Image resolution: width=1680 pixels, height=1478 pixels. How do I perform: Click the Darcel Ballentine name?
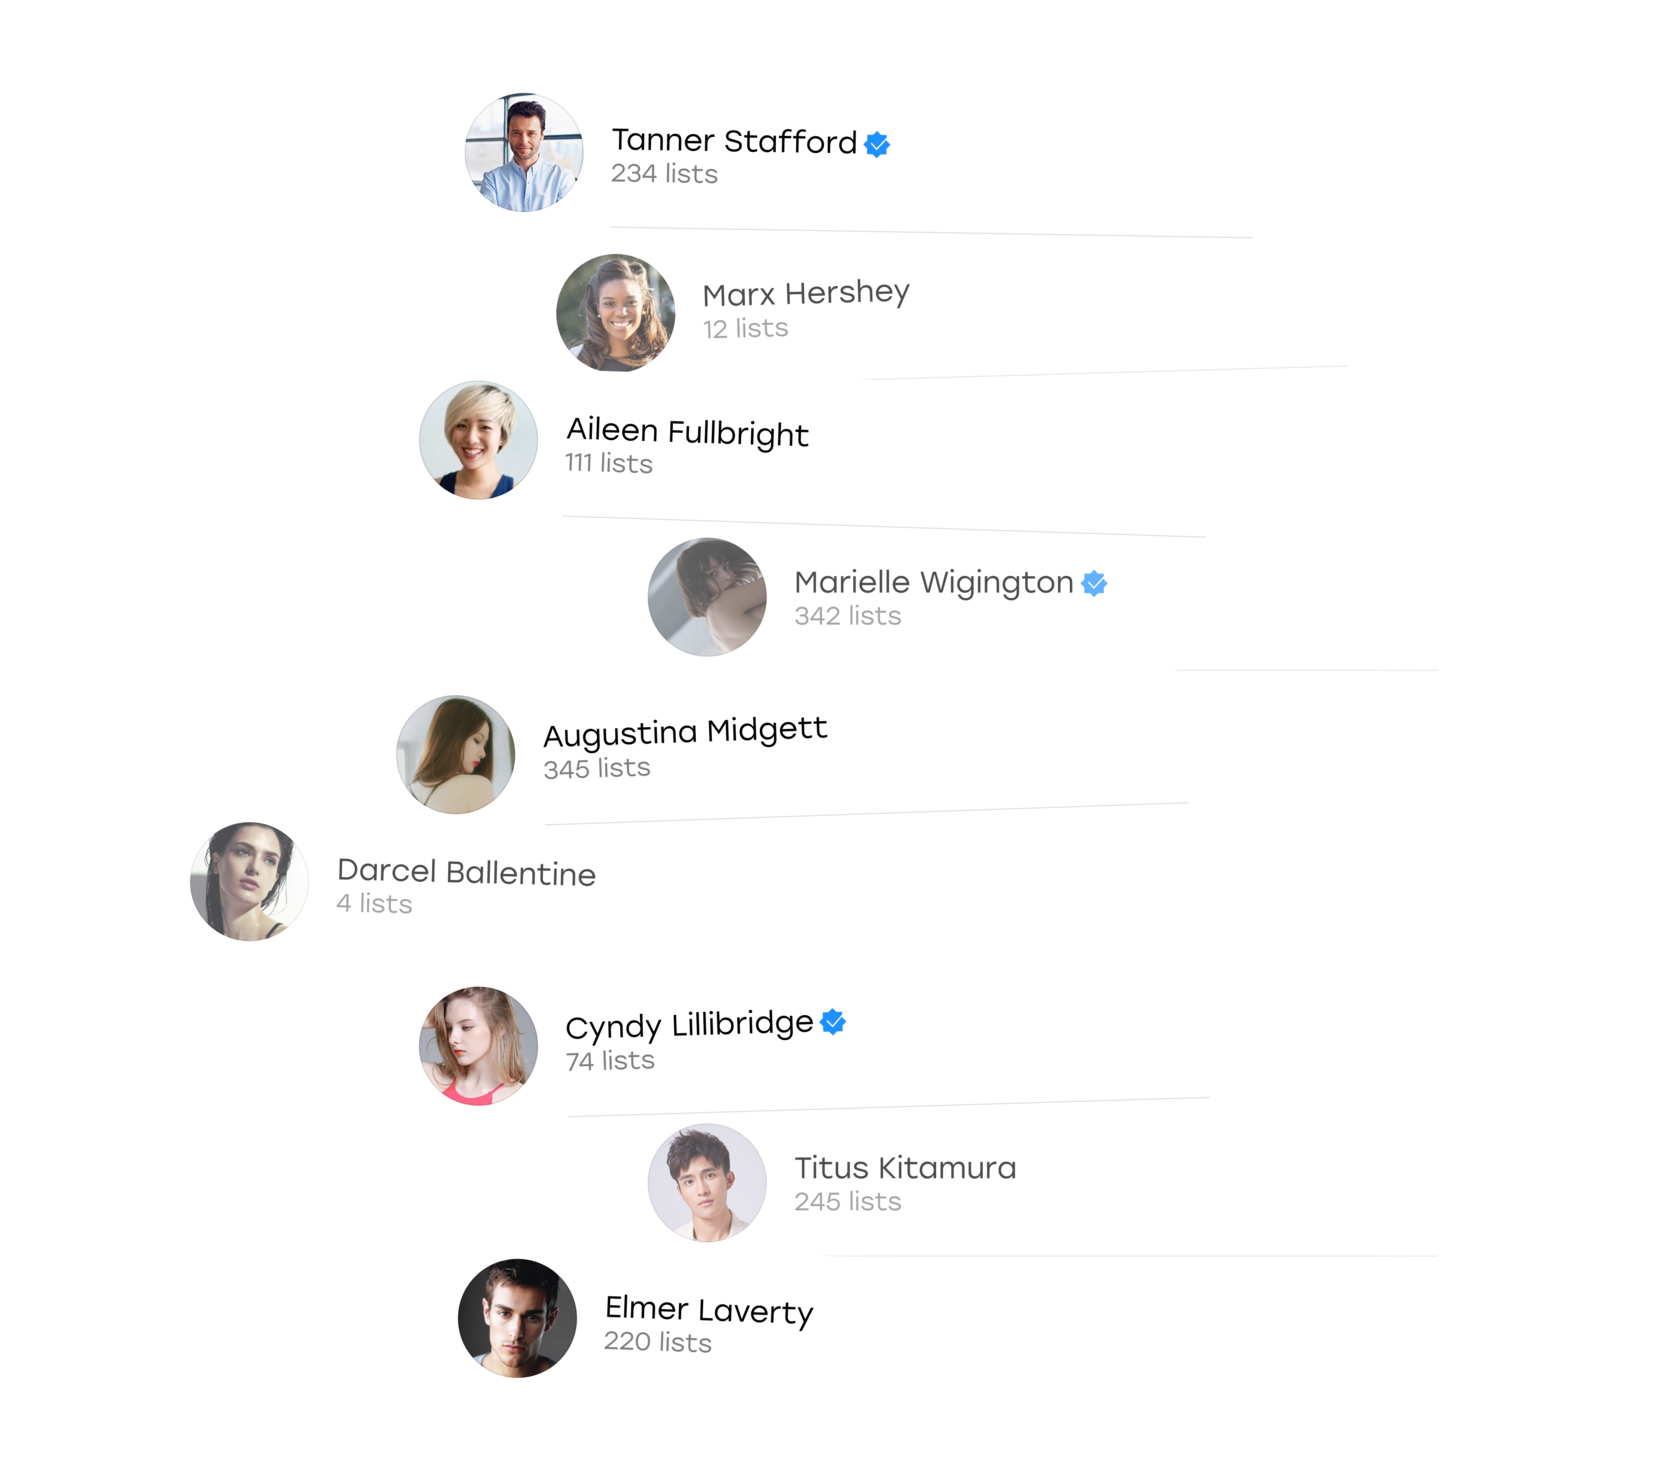coord(466,872)
